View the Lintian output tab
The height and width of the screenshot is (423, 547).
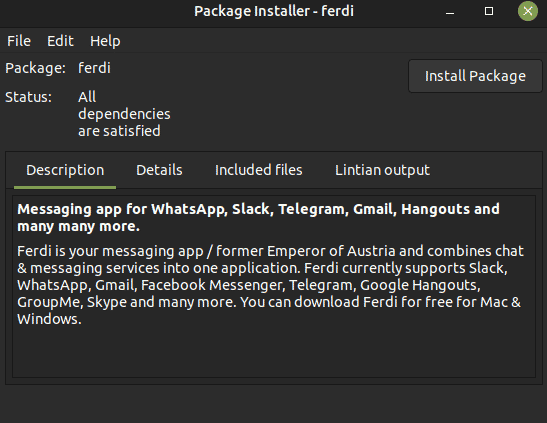[382, 171]
